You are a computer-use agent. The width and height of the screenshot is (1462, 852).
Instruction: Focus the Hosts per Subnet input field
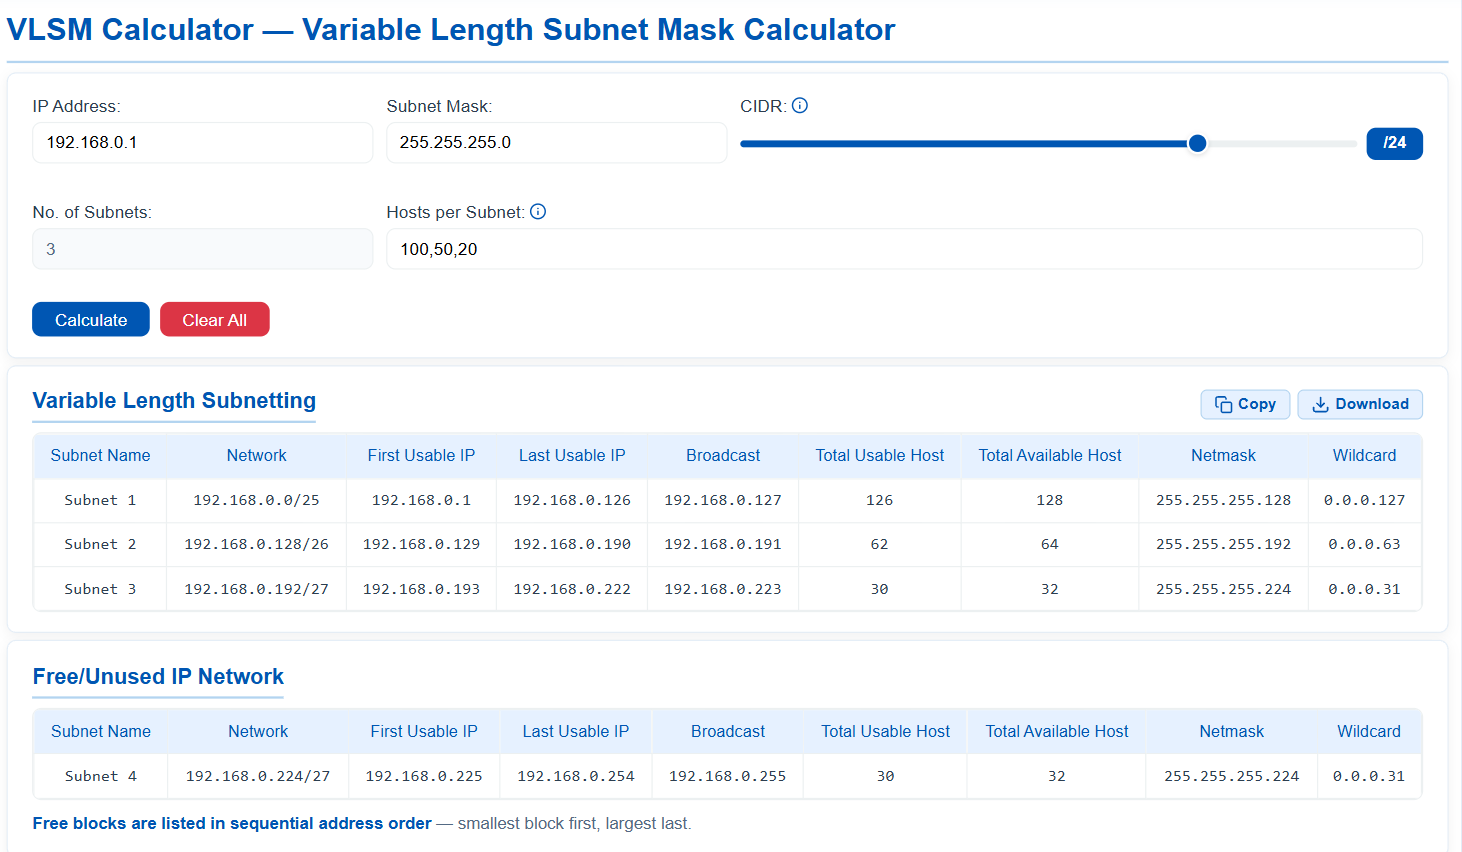click(x=905, y=249)
